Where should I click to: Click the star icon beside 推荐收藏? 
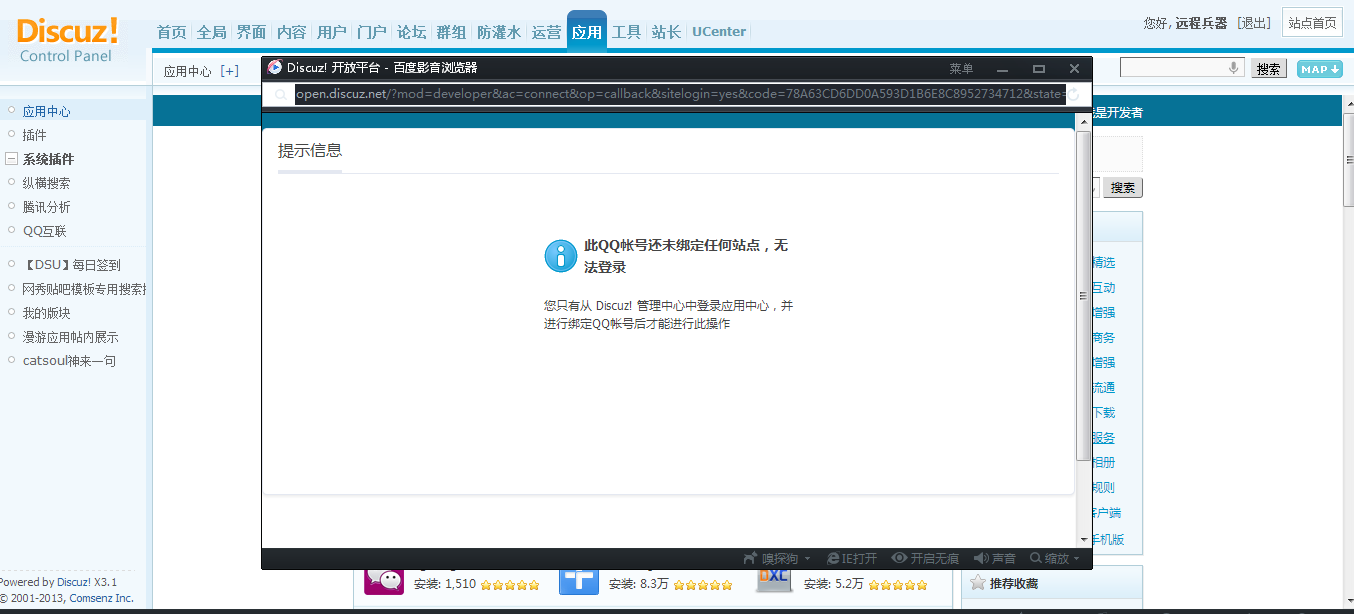pos(977,583)
